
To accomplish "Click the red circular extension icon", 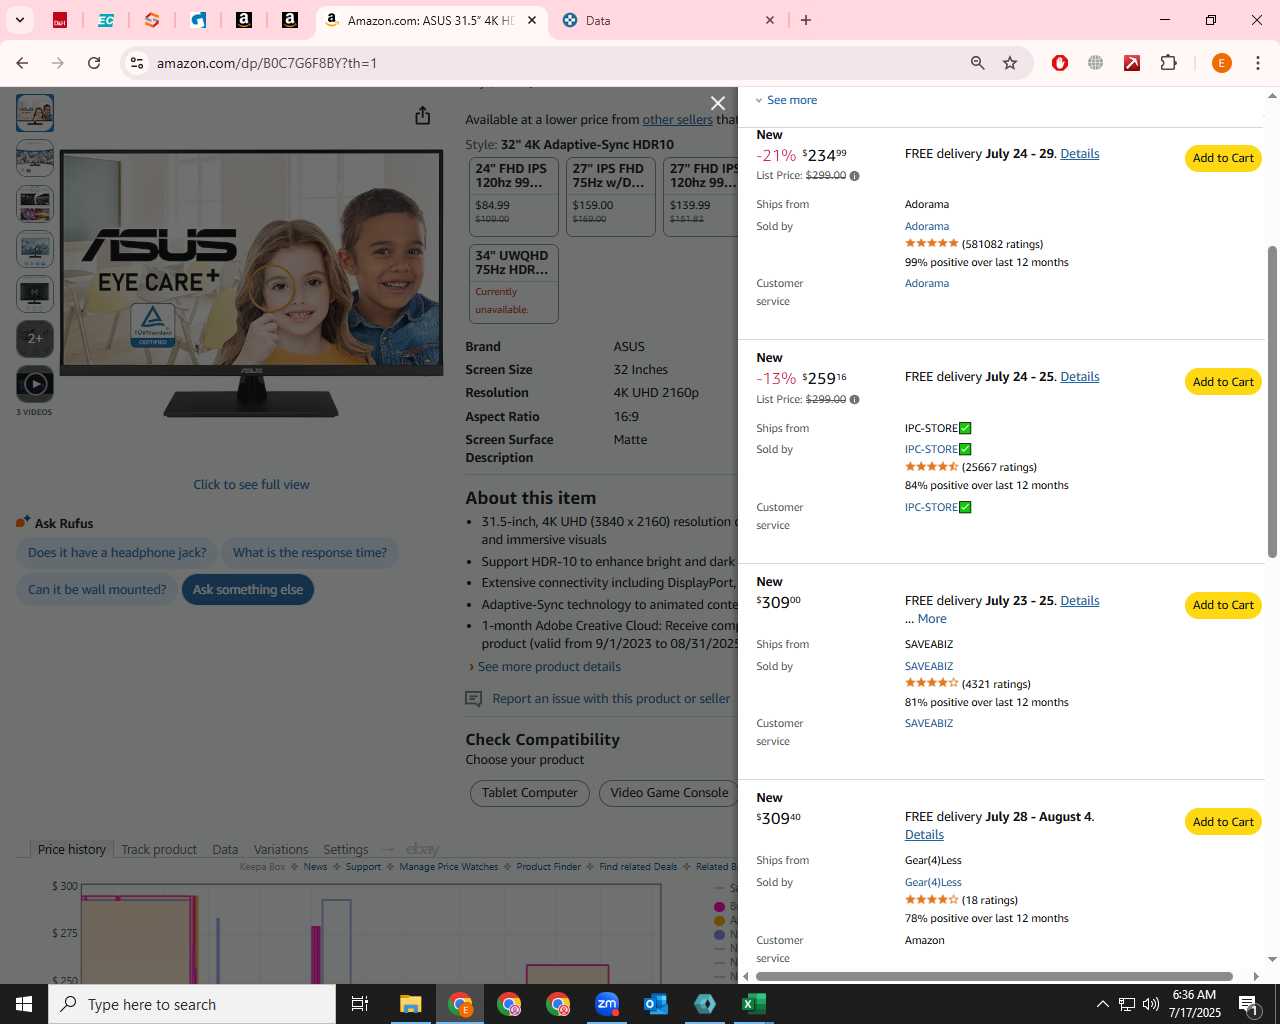I will tap(1060, 63).
